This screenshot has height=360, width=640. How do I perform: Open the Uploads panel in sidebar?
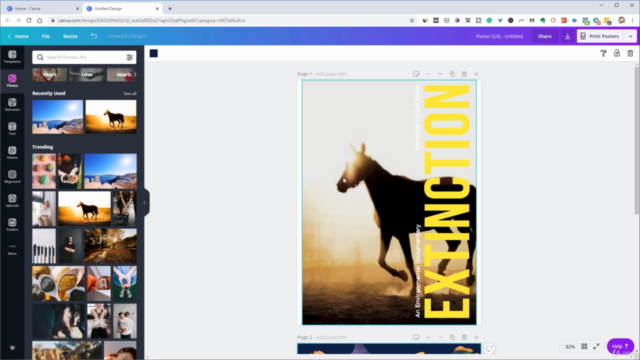click(12, 200)
